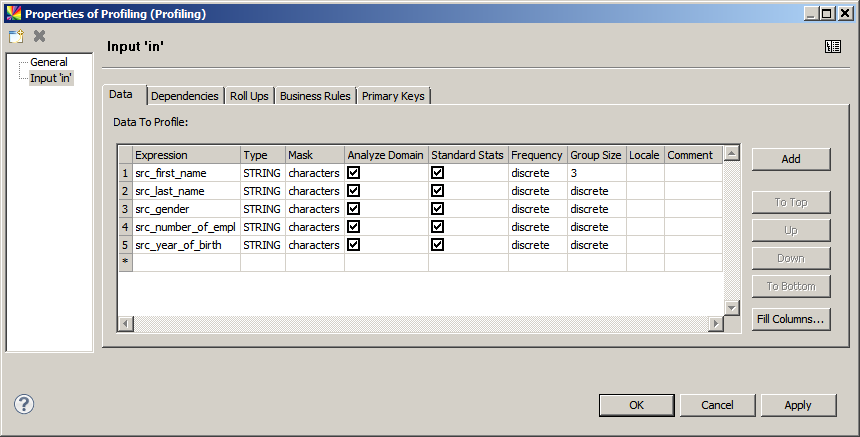Open help with the question mark icon
The width and height of the screenshot is (860, 437).
pos(25,404)
